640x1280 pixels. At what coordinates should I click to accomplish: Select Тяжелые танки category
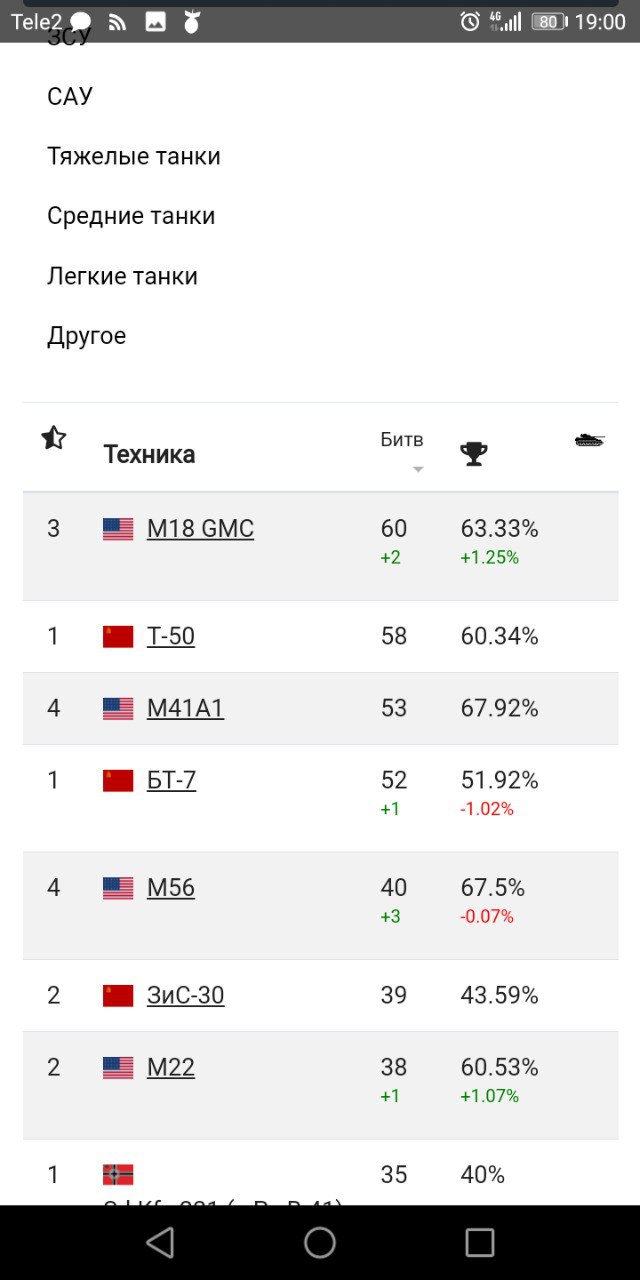click(x=134, y=157)
